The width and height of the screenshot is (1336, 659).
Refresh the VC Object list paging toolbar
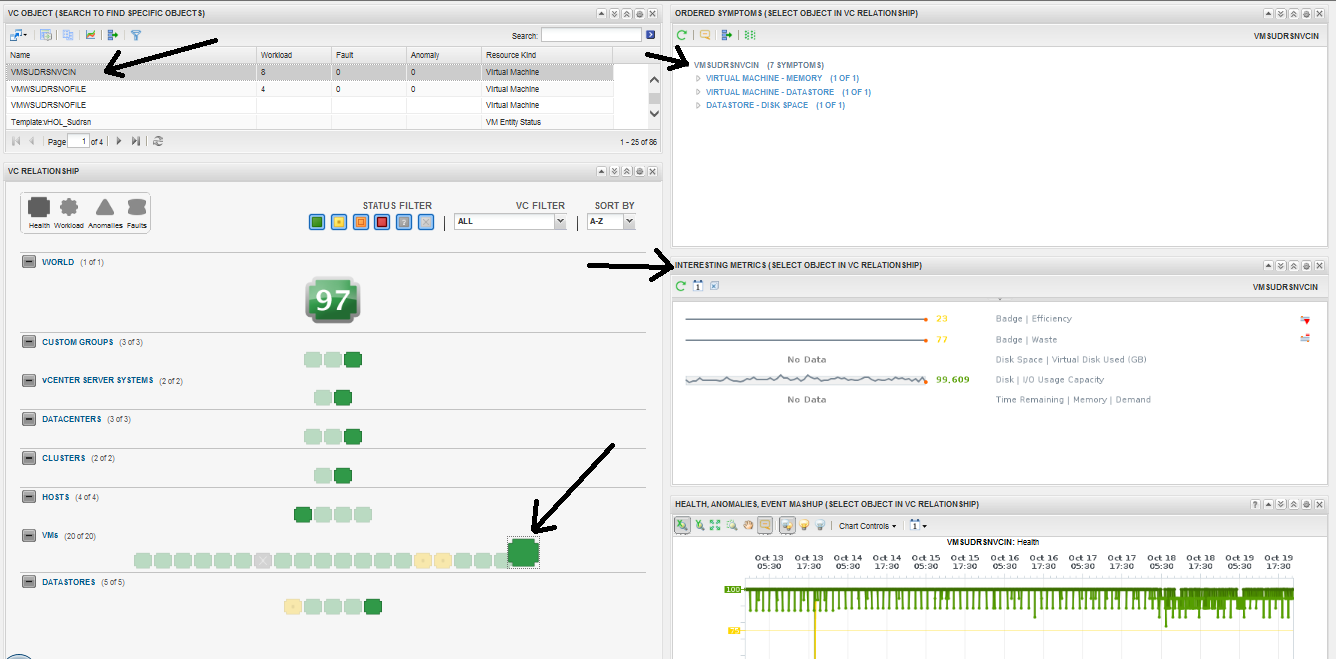click(158, 142)
